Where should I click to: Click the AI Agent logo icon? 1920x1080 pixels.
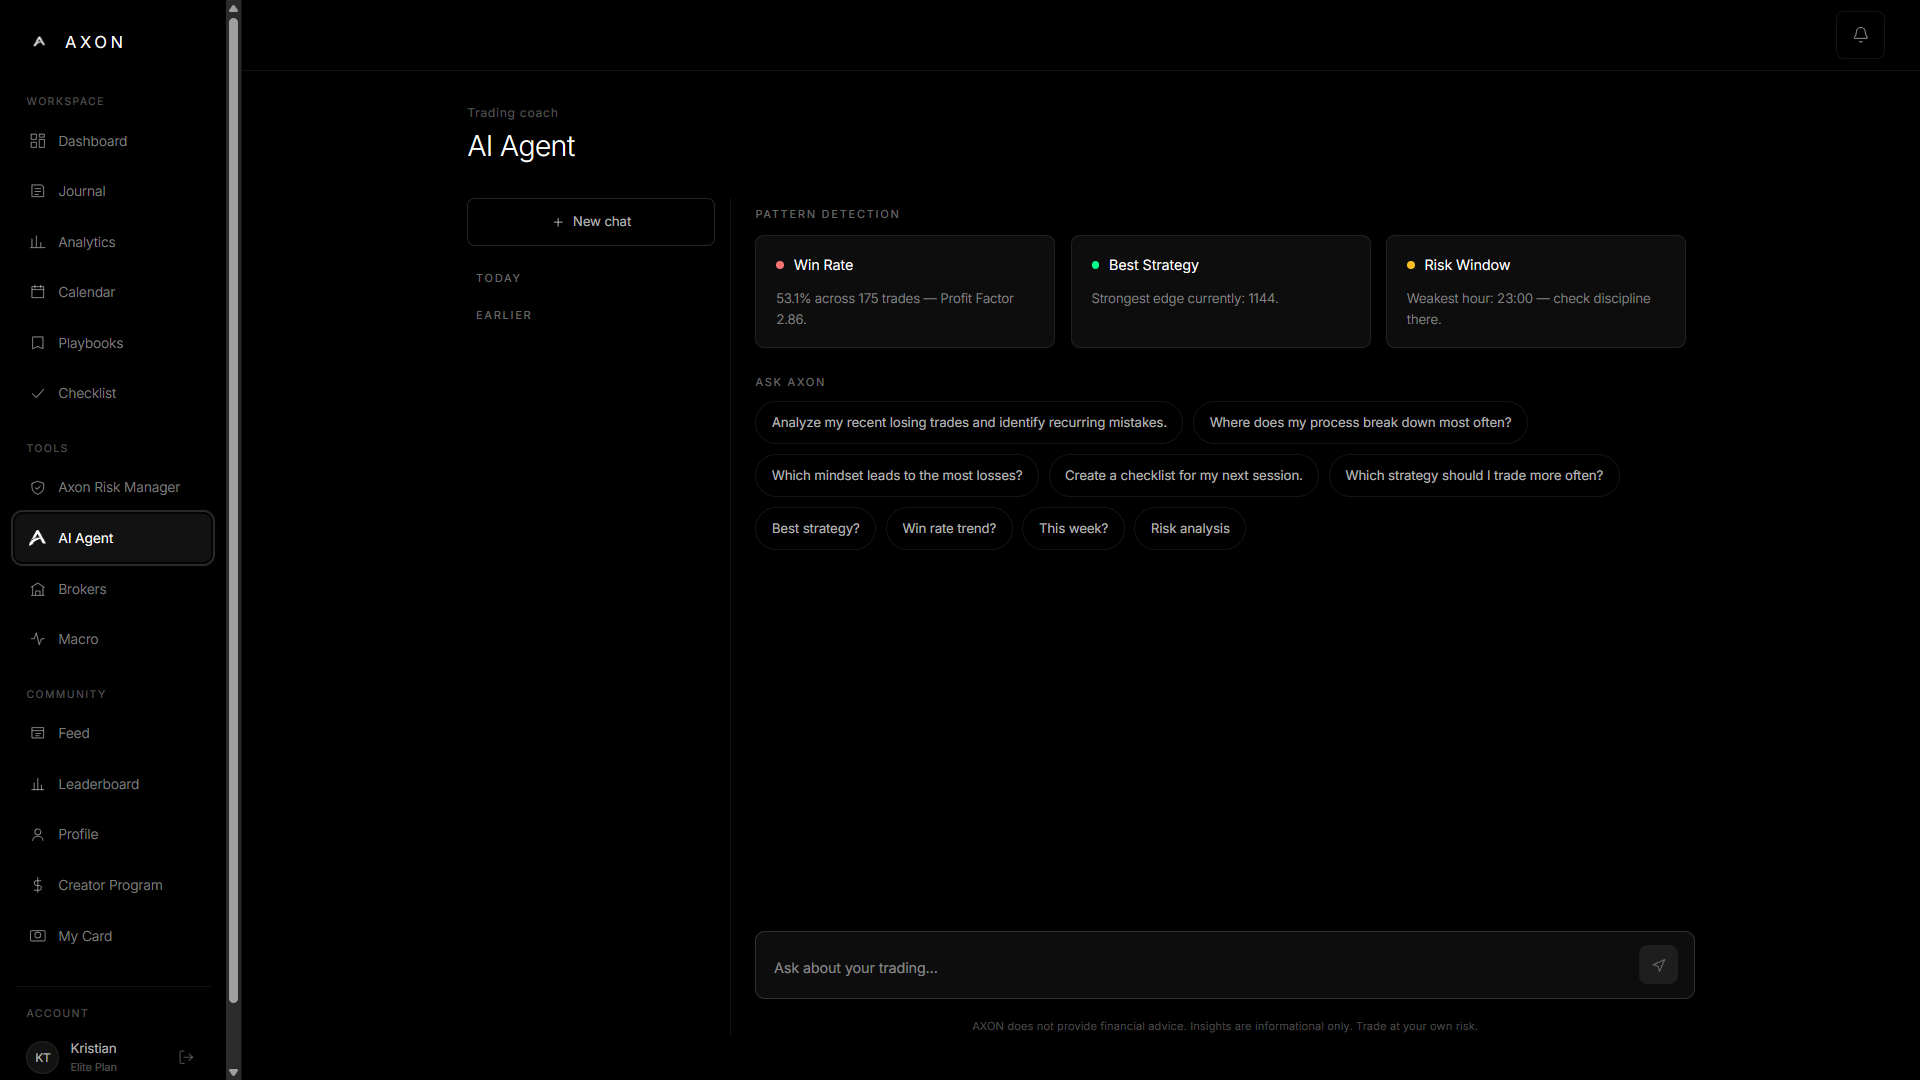[38, 538]
